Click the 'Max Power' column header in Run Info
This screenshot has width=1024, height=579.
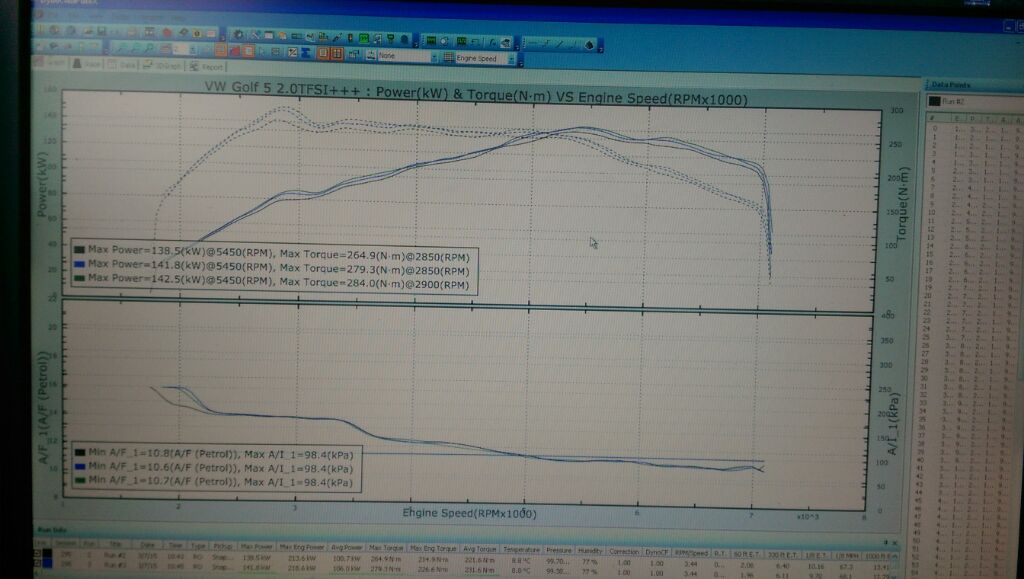tap(256, 549)
